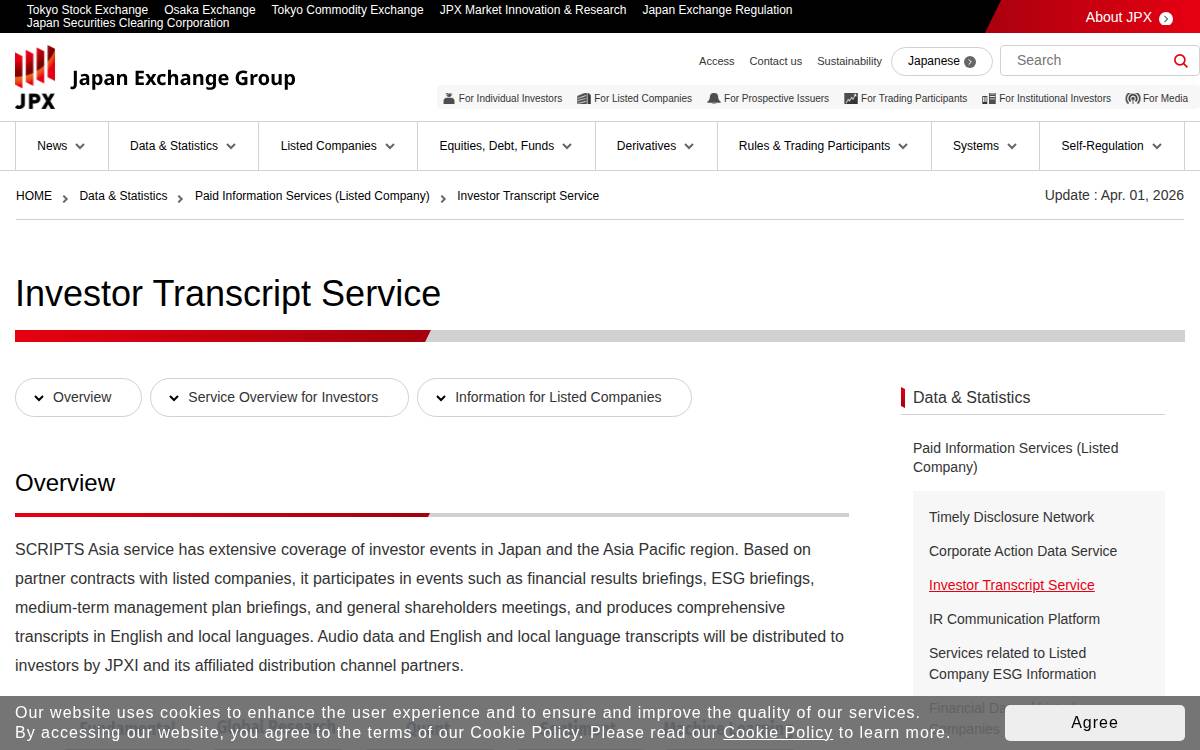Open the Equities, Debt, Funds dropdown
This screenshot has height=750, width=1200.
[506, 146]
